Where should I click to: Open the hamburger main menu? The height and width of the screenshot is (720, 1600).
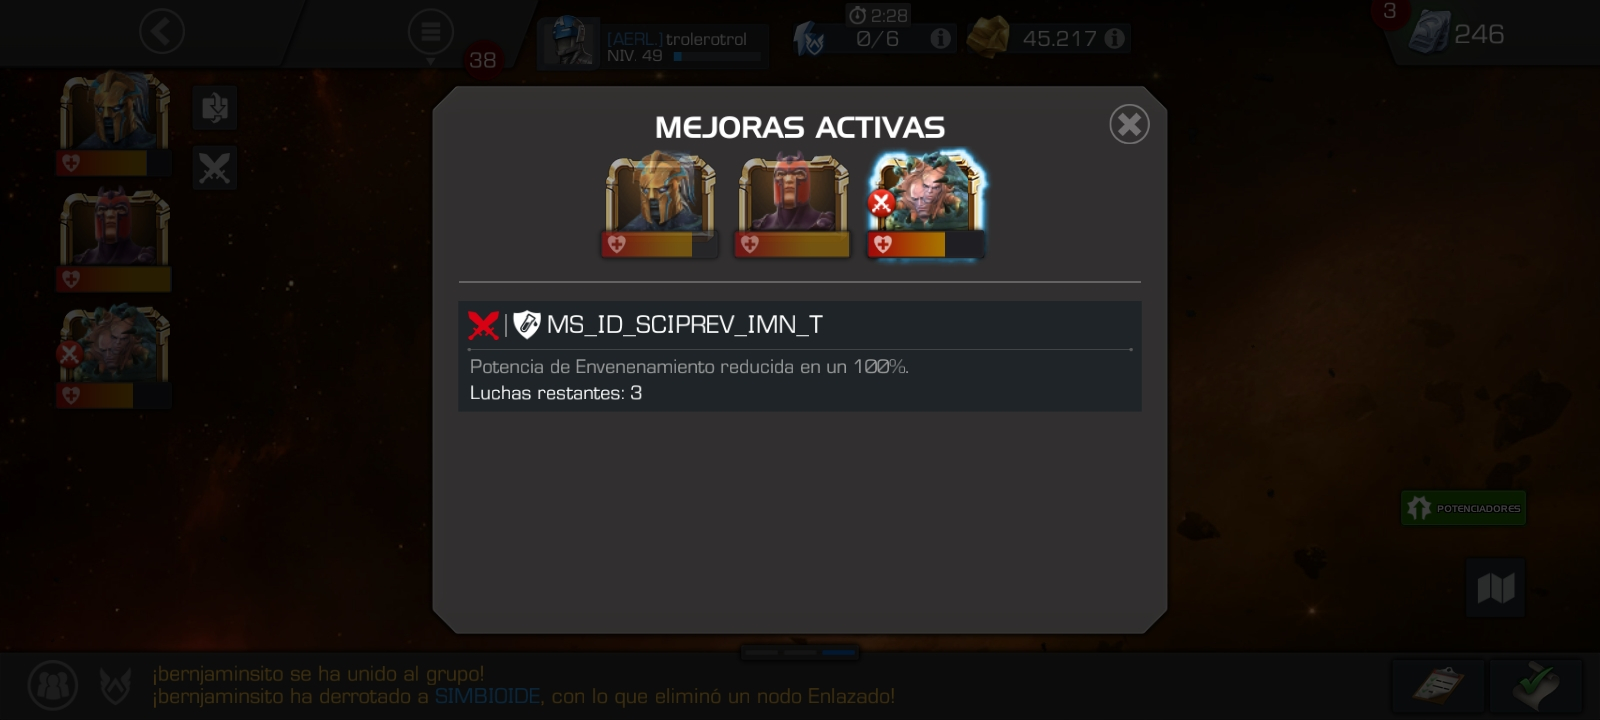(431, 33)
